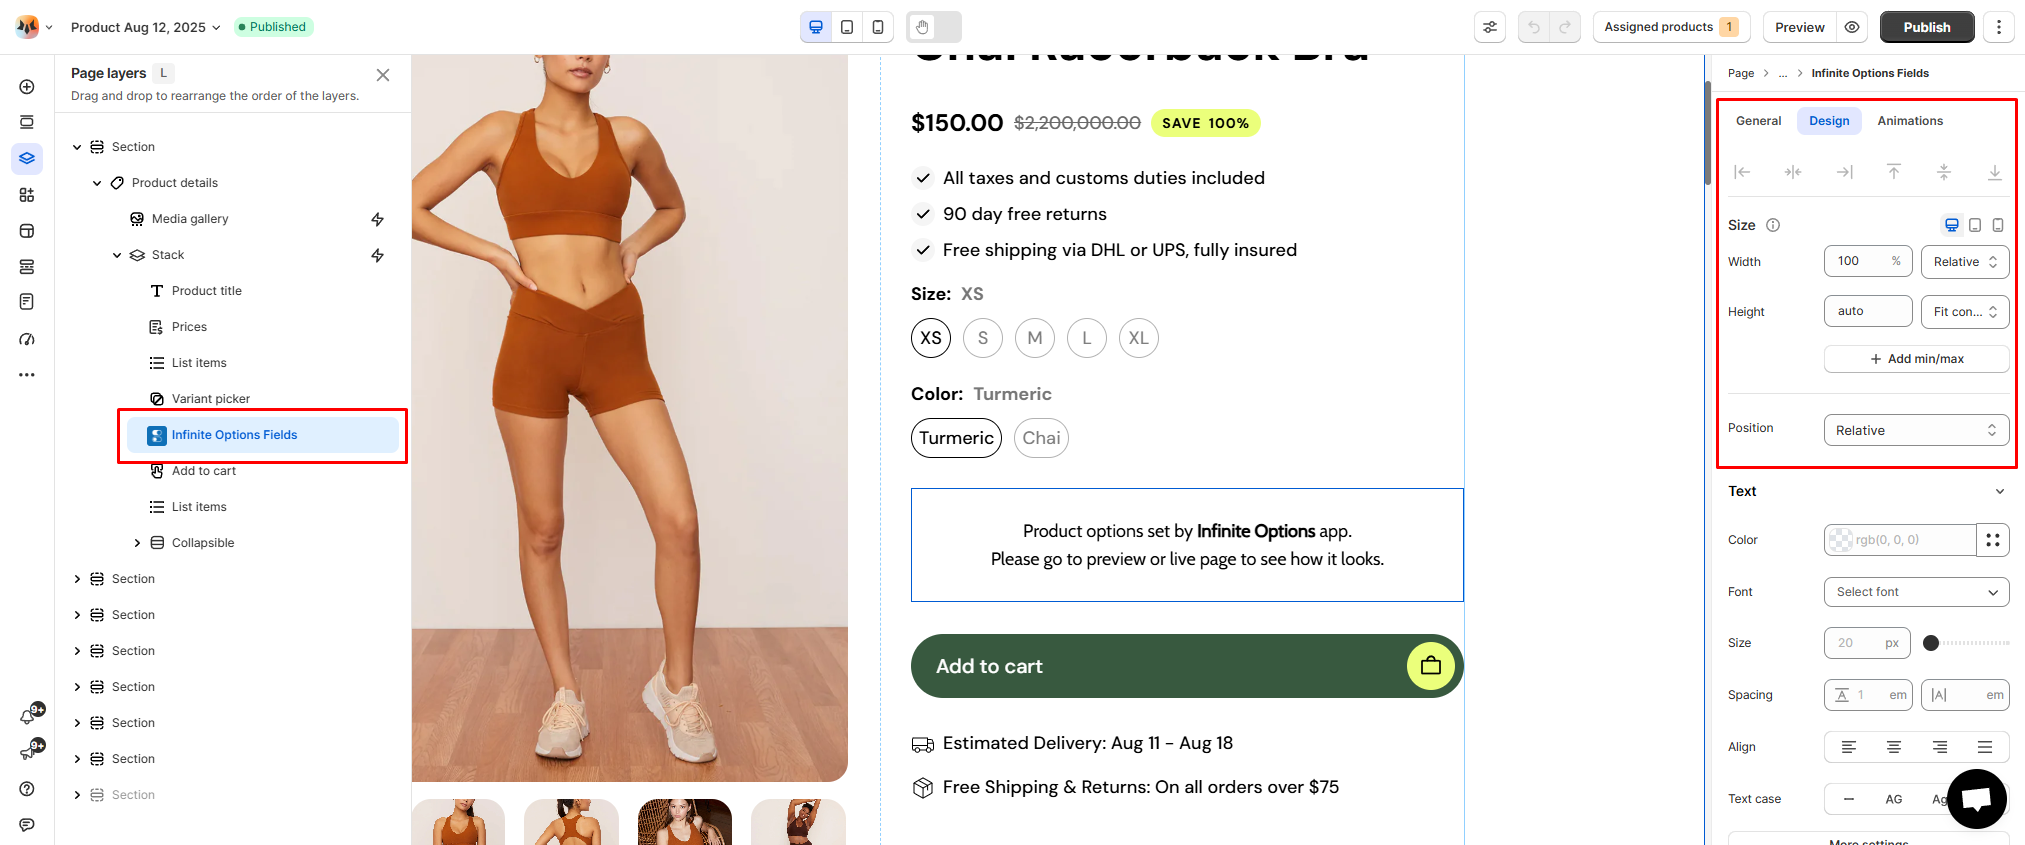Select size M variant option

pos(1035,338)
